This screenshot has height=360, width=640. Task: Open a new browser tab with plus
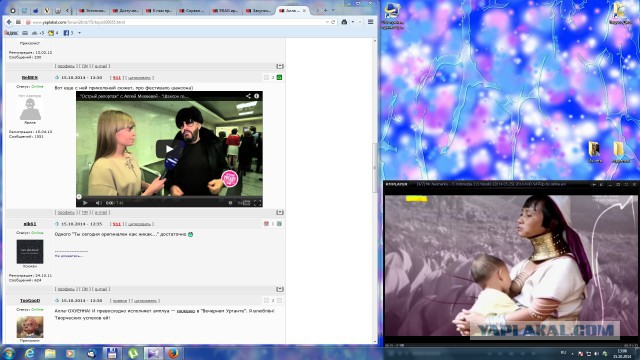tap(325, 11)
